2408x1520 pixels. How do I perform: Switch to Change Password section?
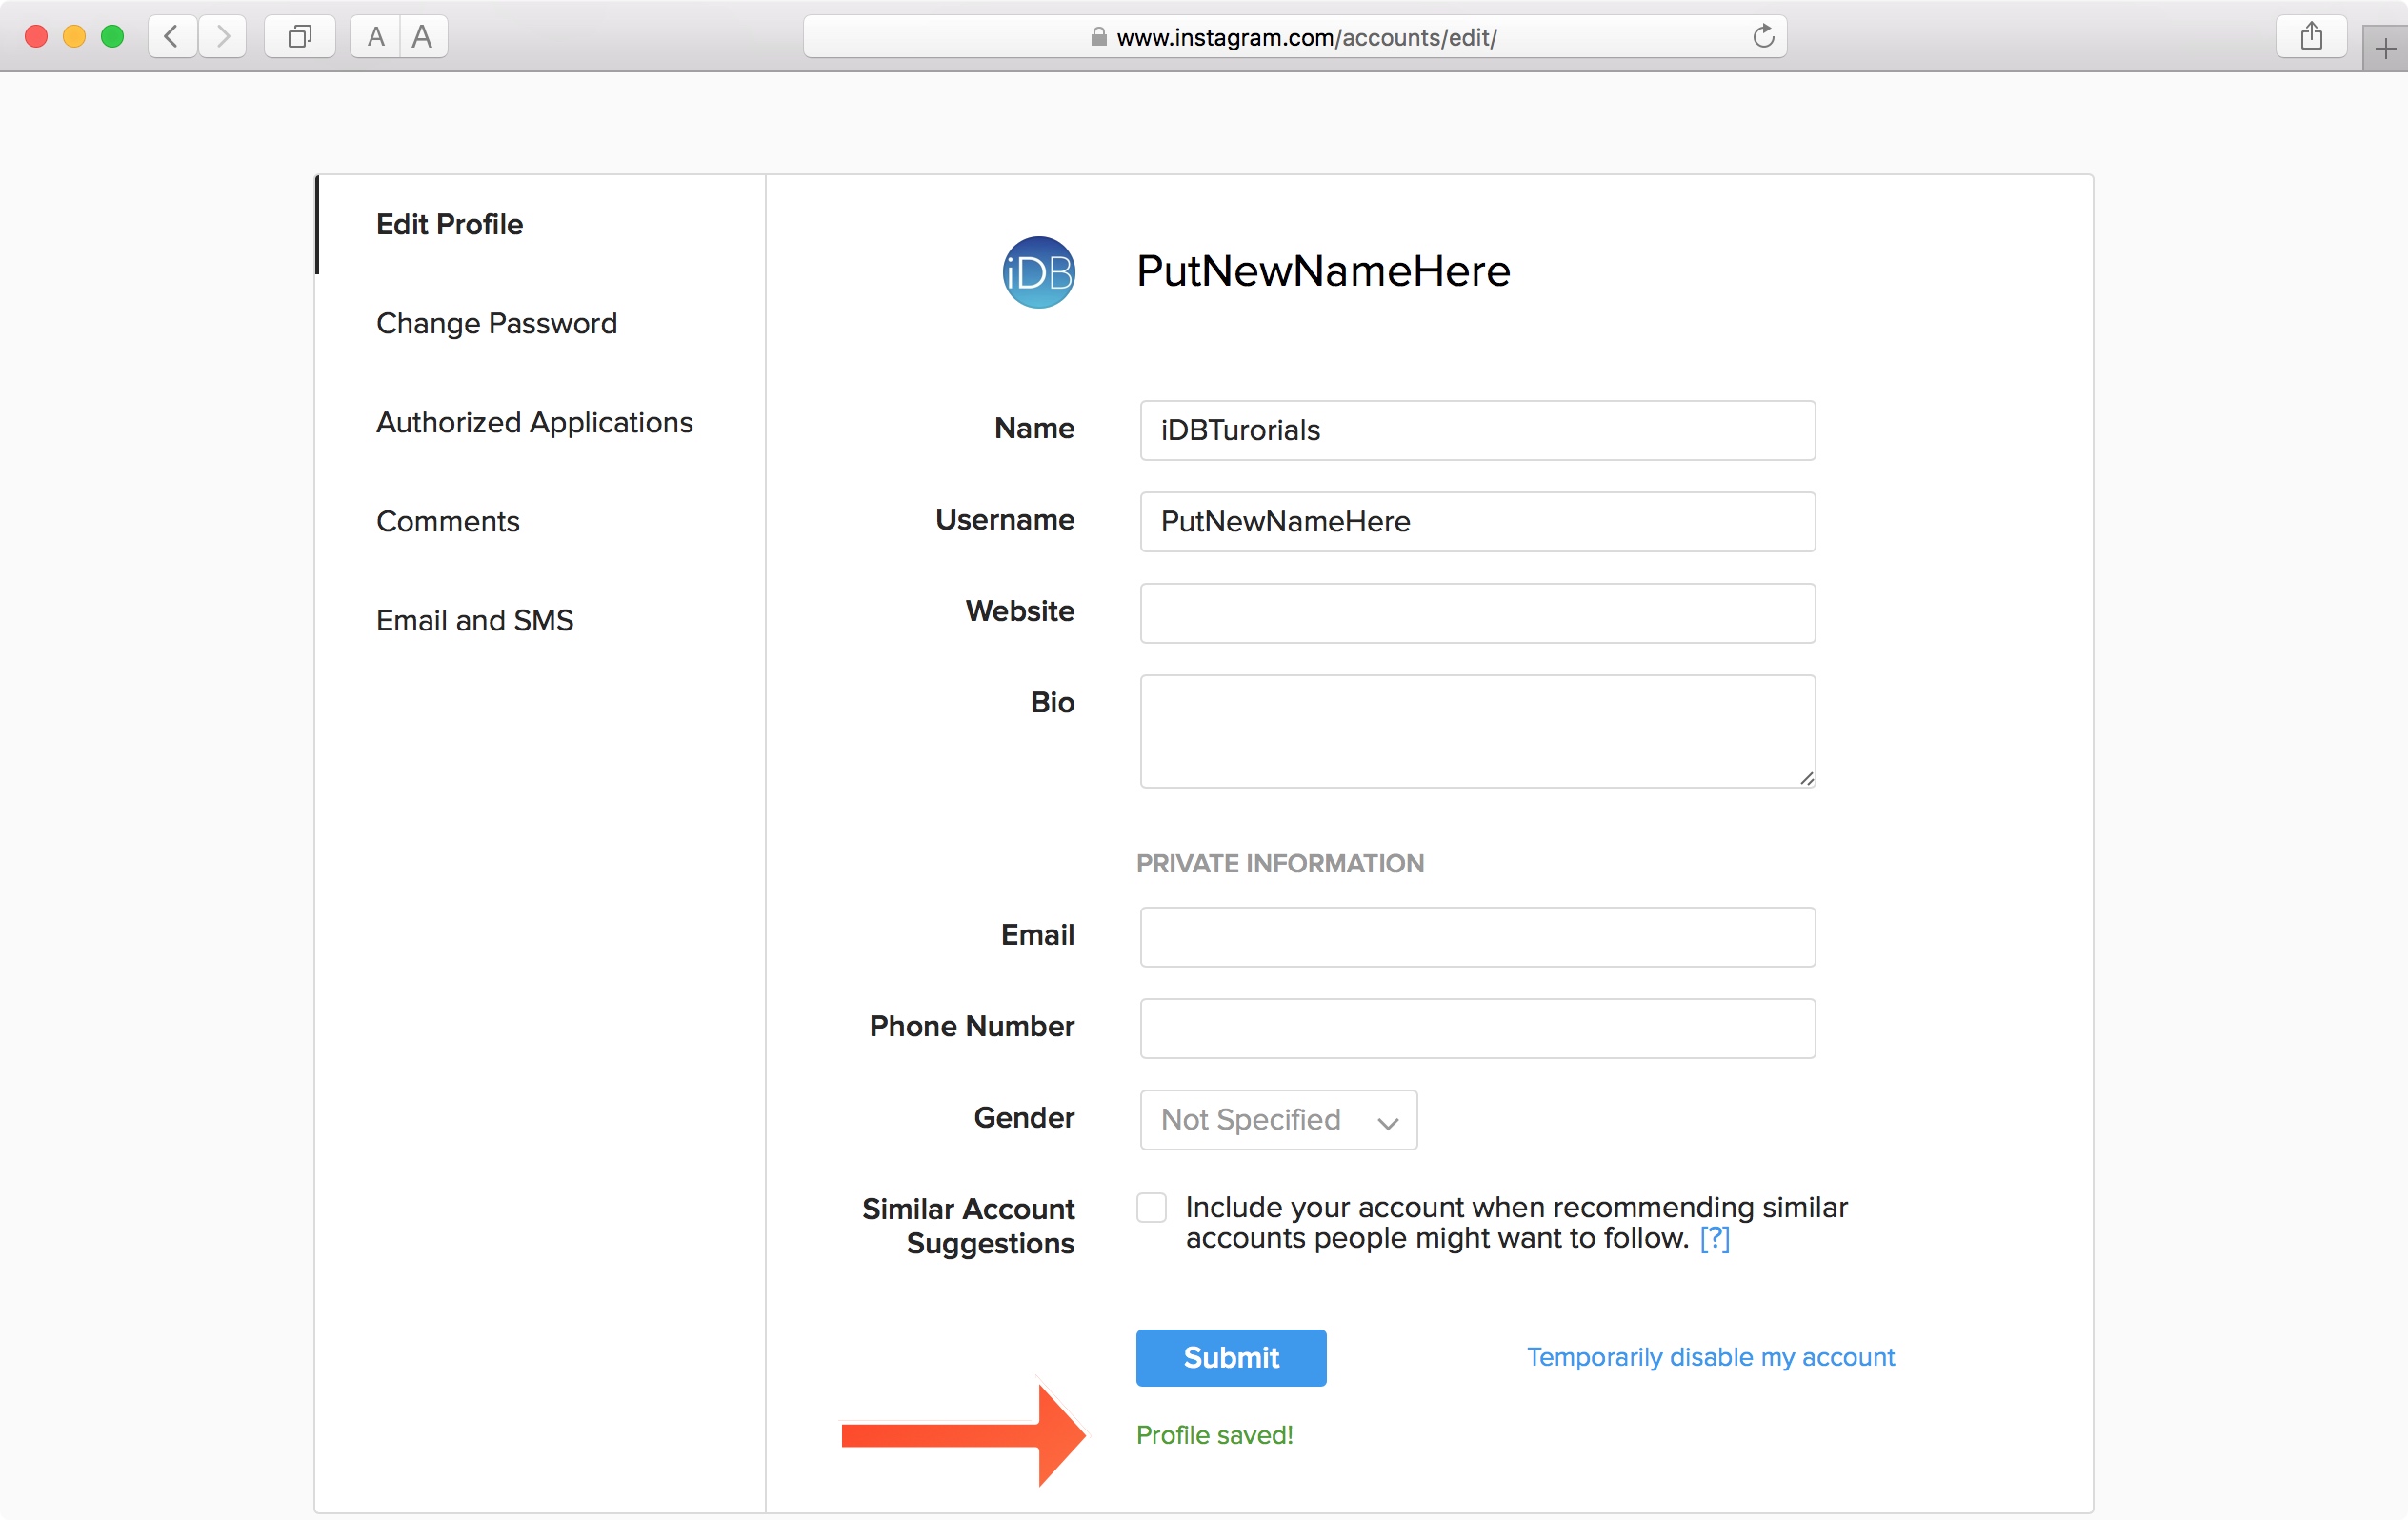coord(496,323)
